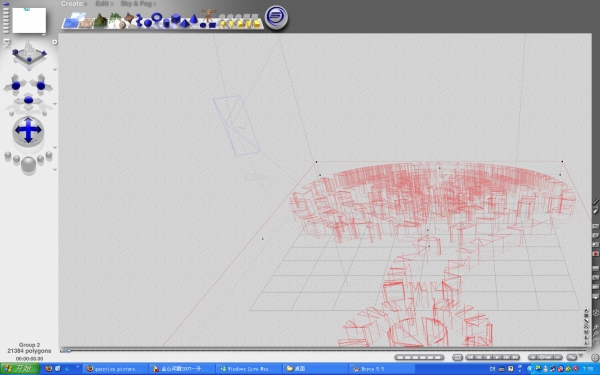Open the view control options triangle
This screenshot has height=375, width=600.
point(55,70)
